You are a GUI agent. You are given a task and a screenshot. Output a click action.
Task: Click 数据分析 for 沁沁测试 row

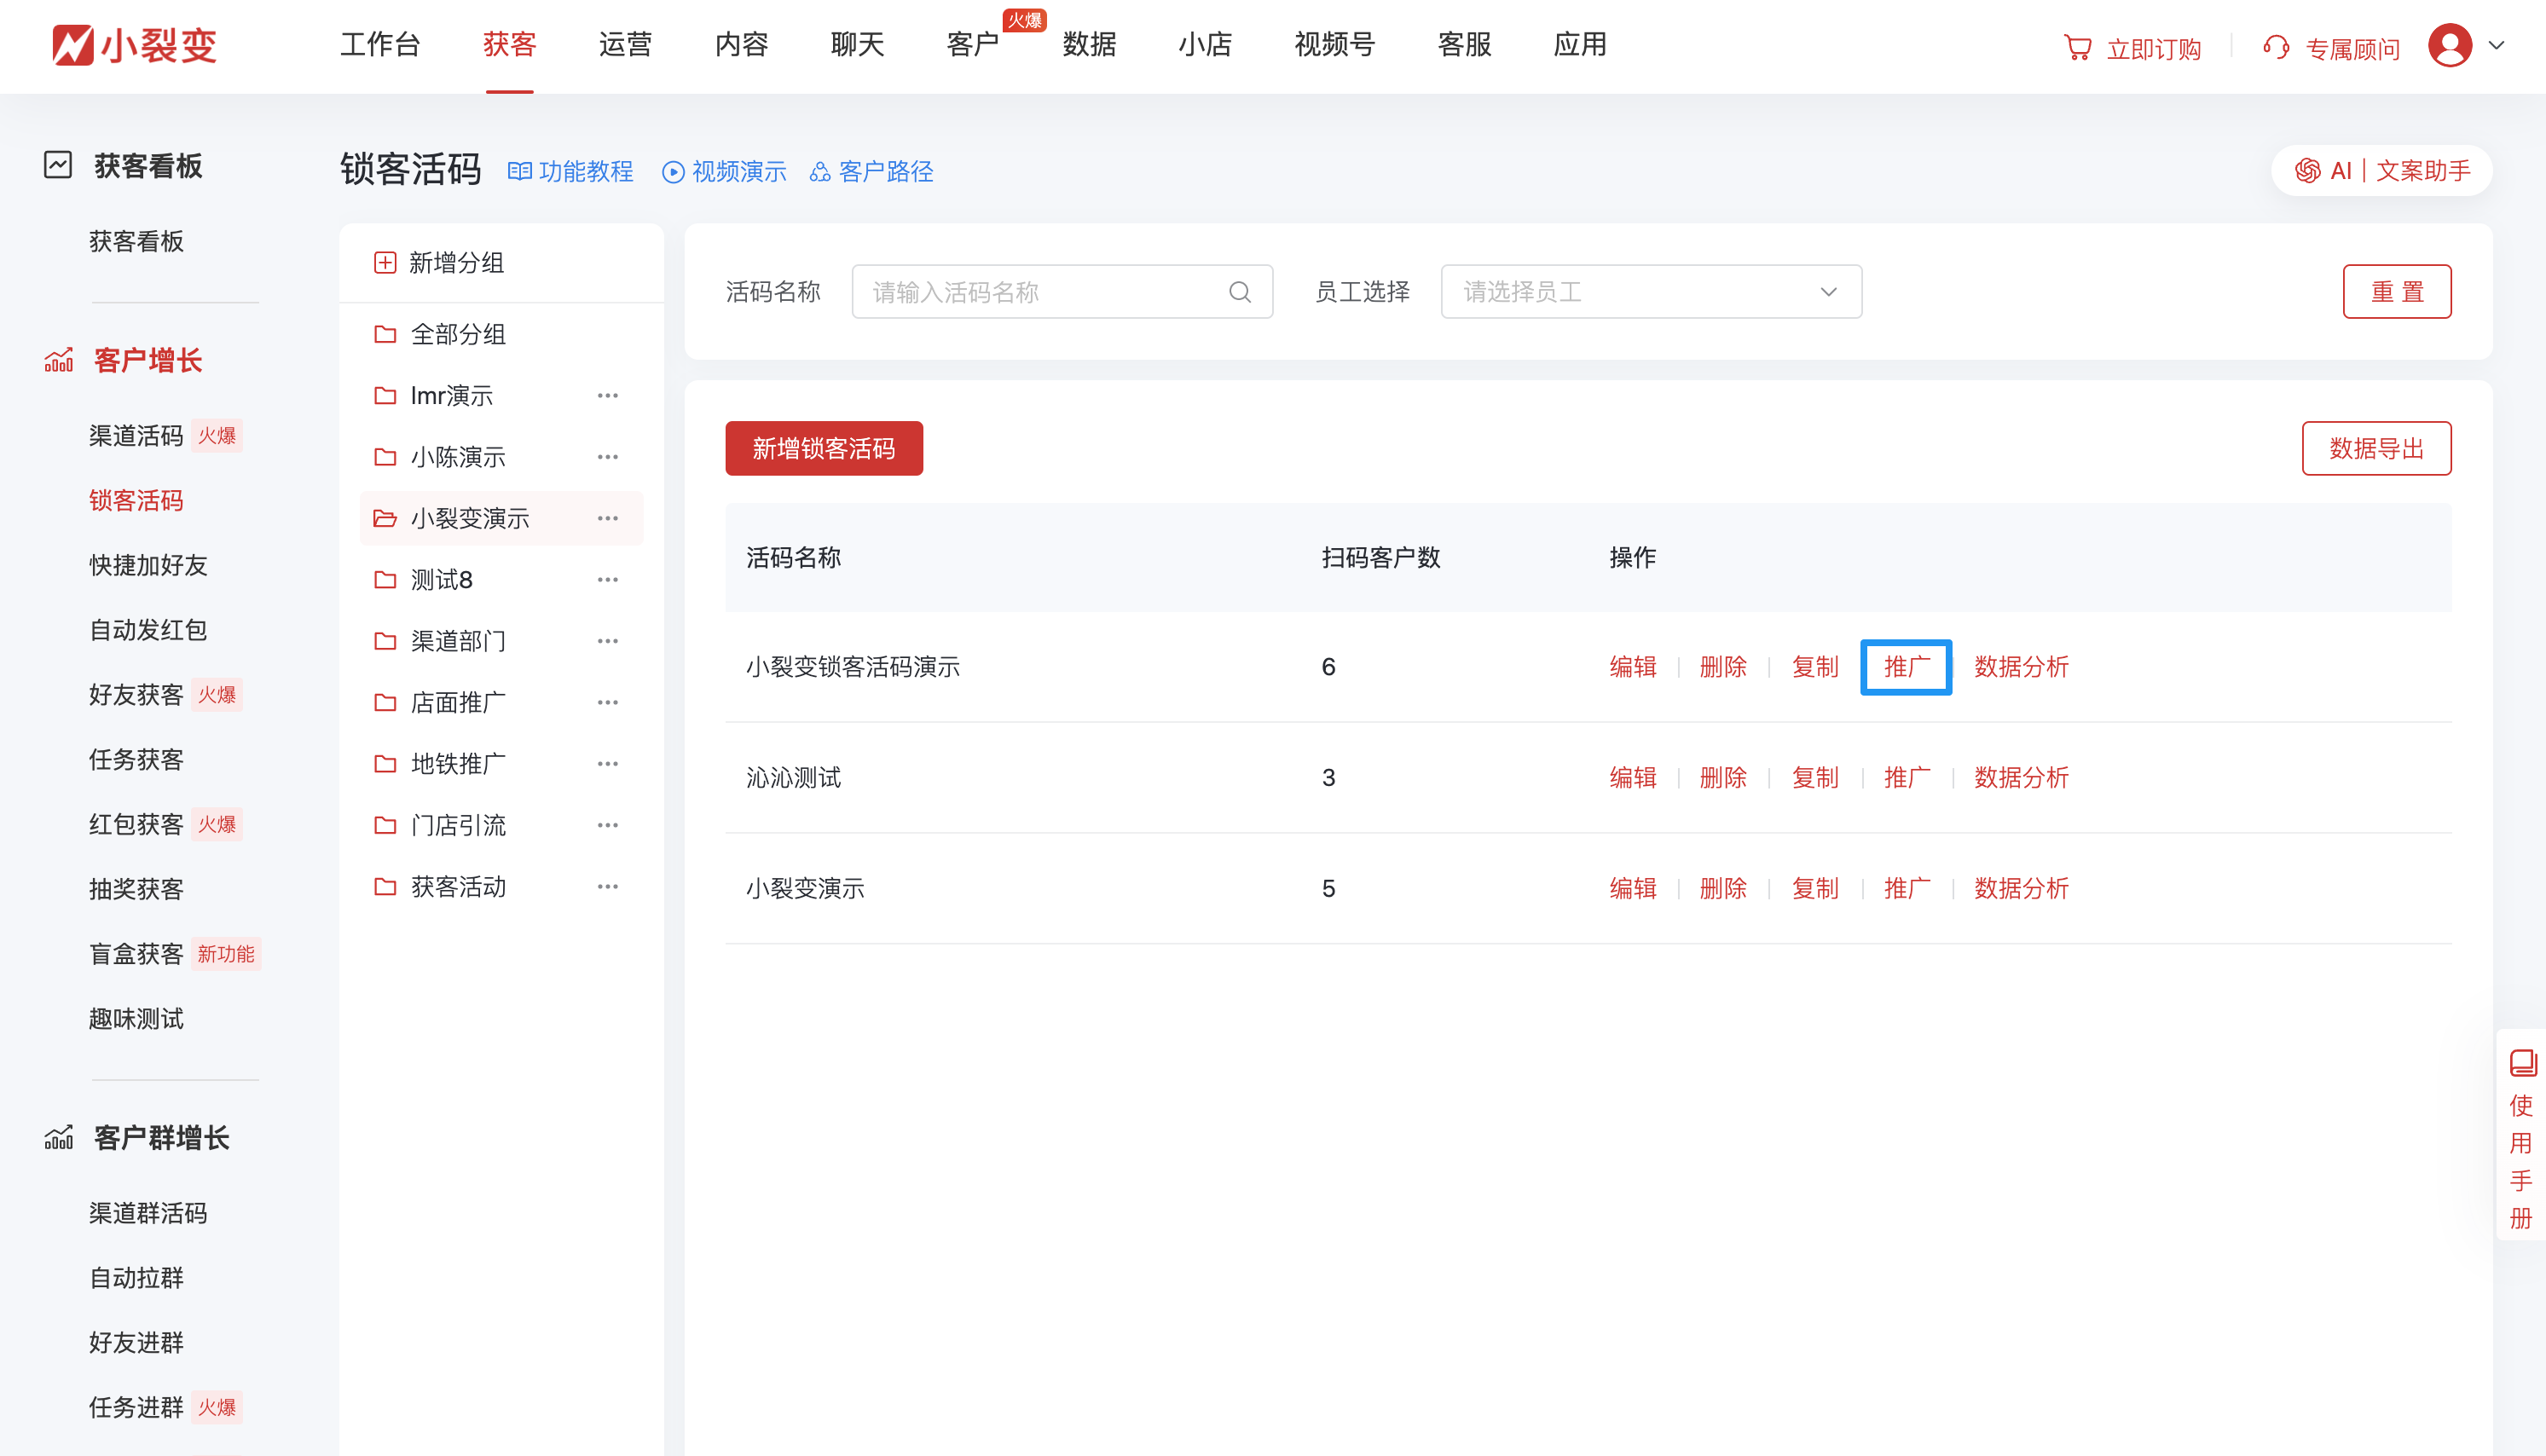click(2020, 778)
